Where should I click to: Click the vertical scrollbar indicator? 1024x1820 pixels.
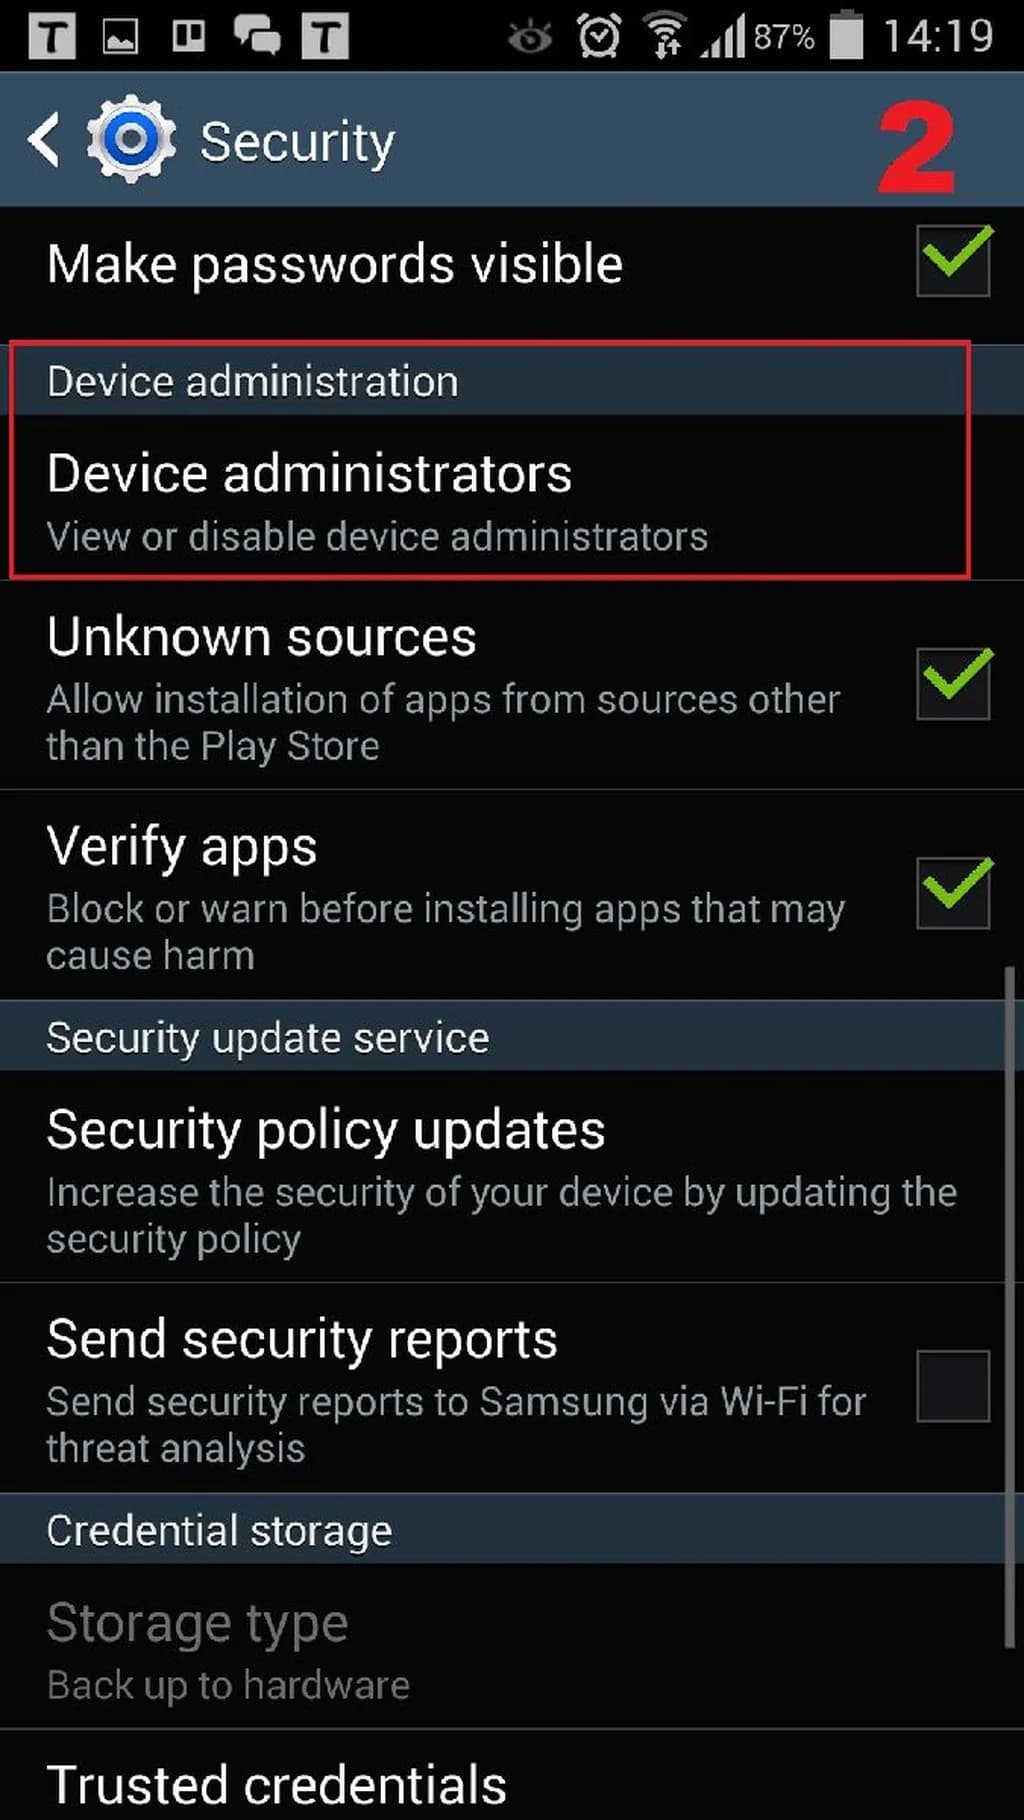point(1010,1306)
